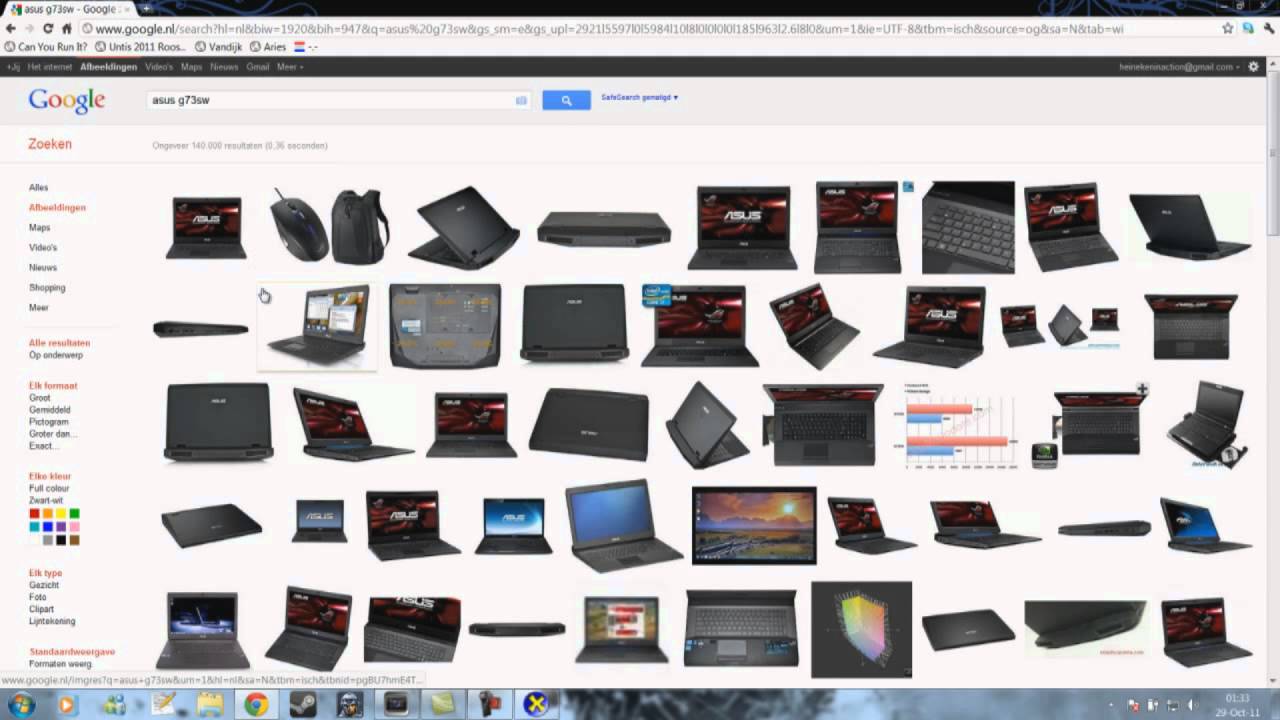Open the 'Can You Run It?' bookmark
The height and width of the screenshot is (720, 1280).
click(47, 47)
